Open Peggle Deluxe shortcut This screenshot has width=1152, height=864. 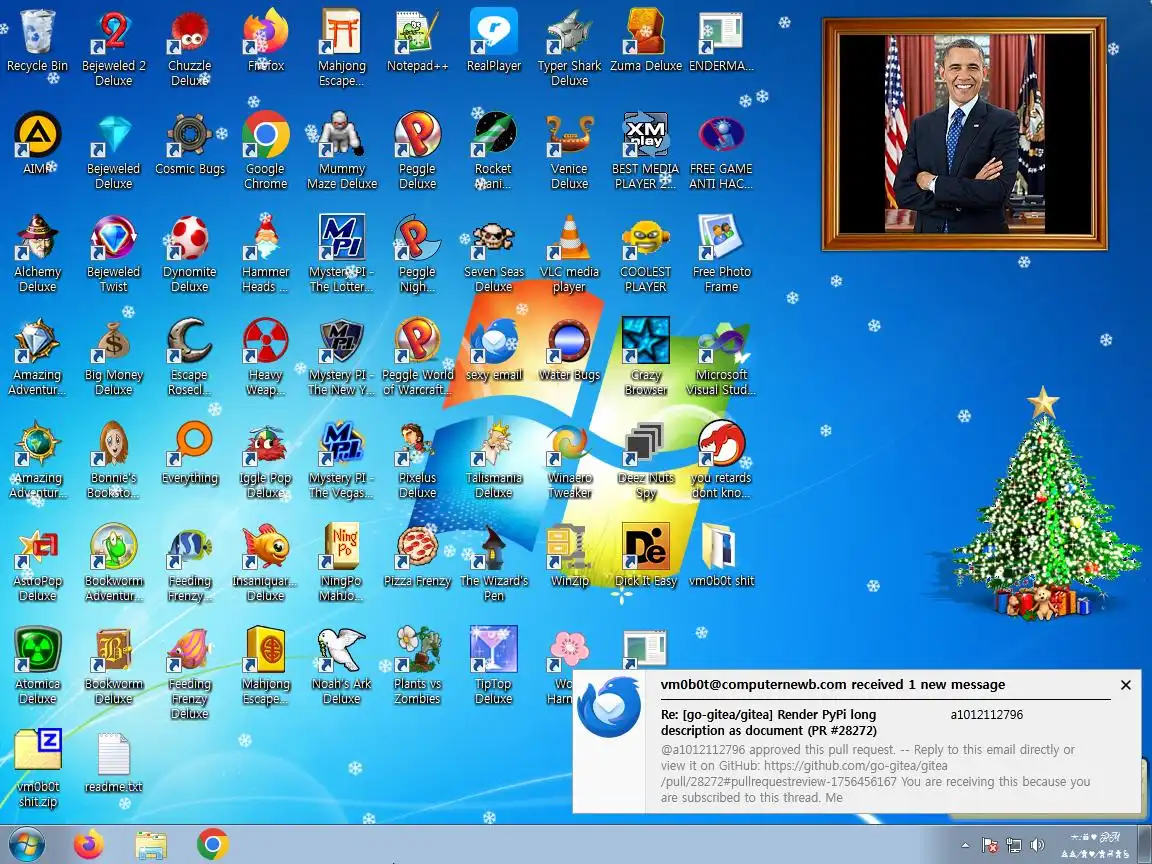pyautogui.click(x=417, y=151)
